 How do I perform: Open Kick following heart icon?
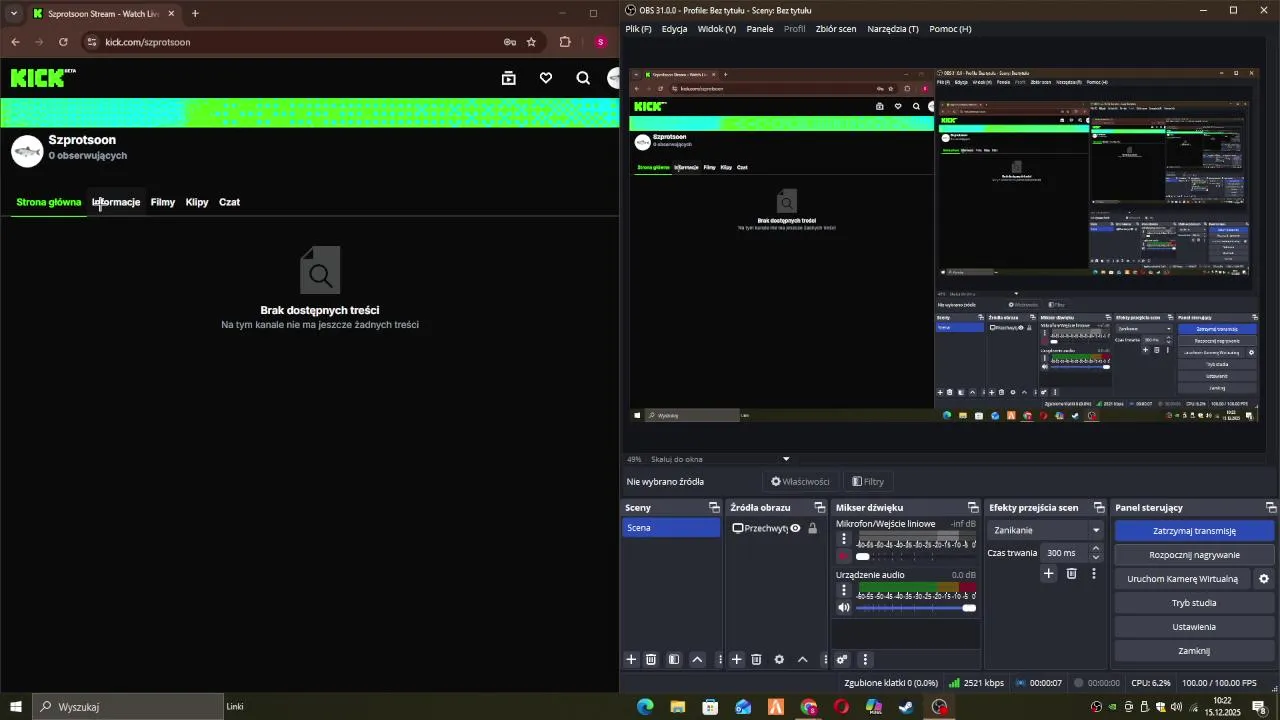click(546, 78)
